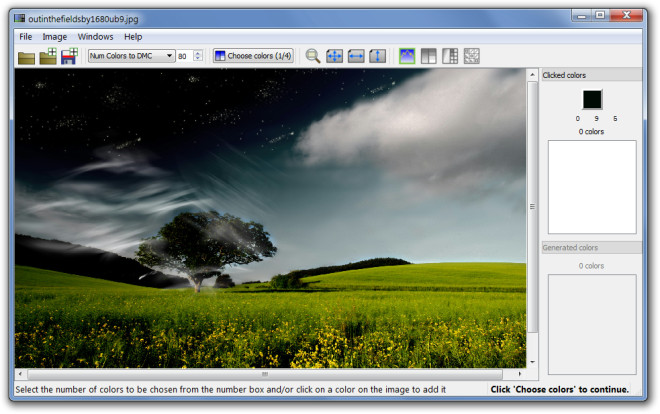Click the '0 colors' label under Generated colors

[x=591, y=266]
